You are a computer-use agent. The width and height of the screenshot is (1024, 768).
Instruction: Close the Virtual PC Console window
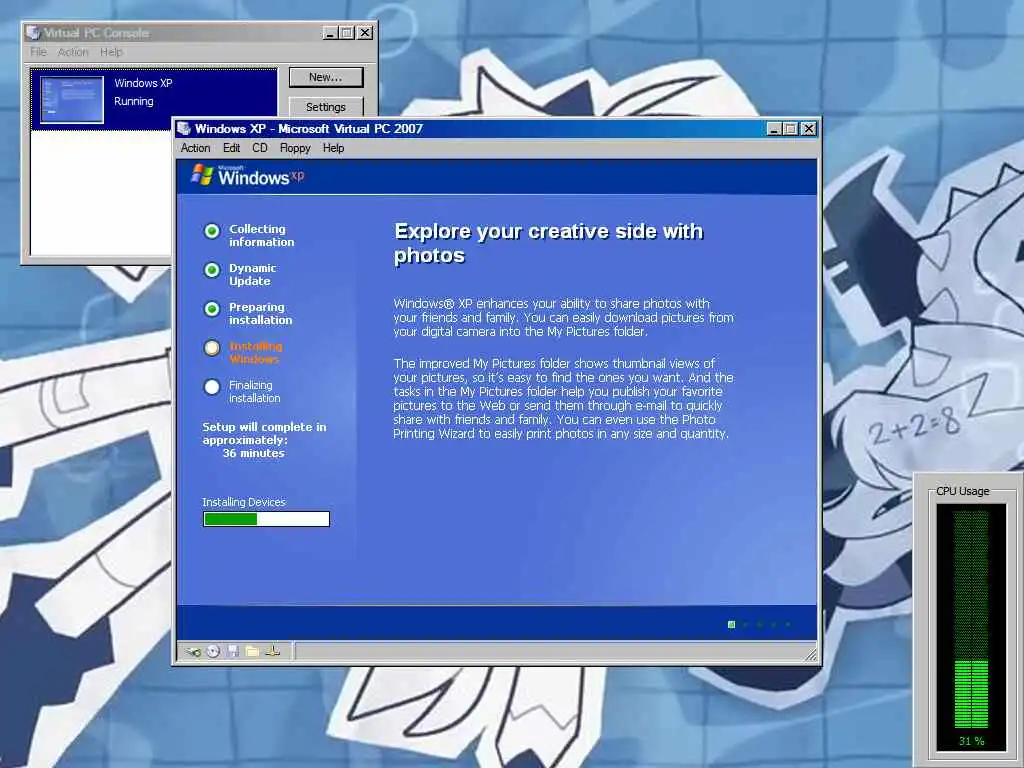tap(365, 33)
